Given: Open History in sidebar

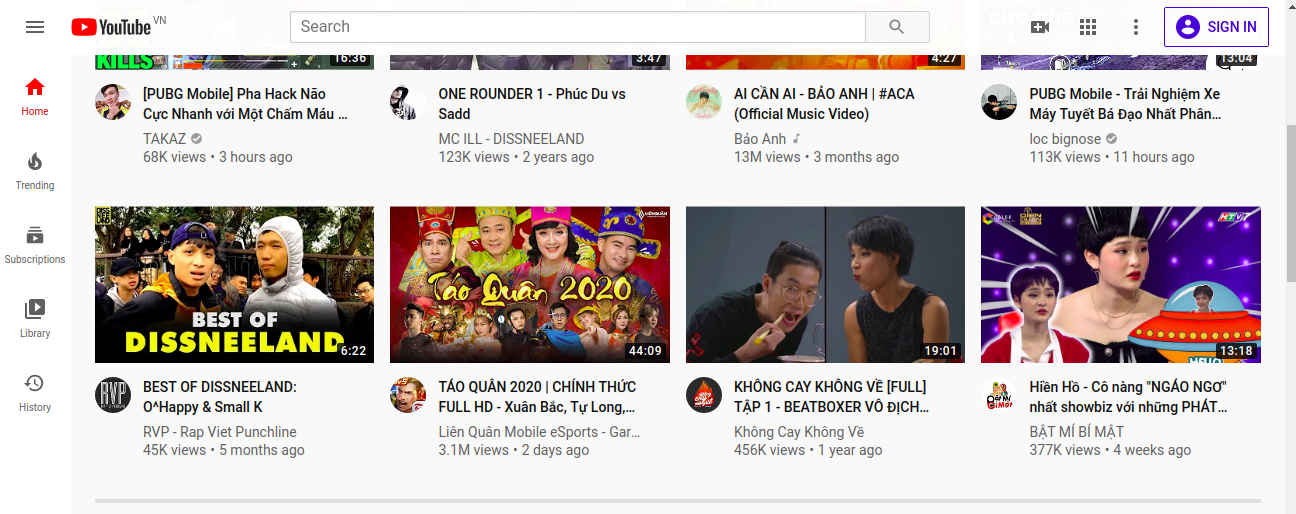Looking at the screenshot, I should coord(35,392).
